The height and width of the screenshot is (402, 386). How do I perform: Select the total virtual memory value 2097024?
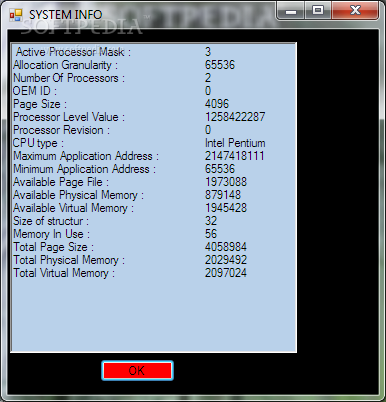(226, 273)
